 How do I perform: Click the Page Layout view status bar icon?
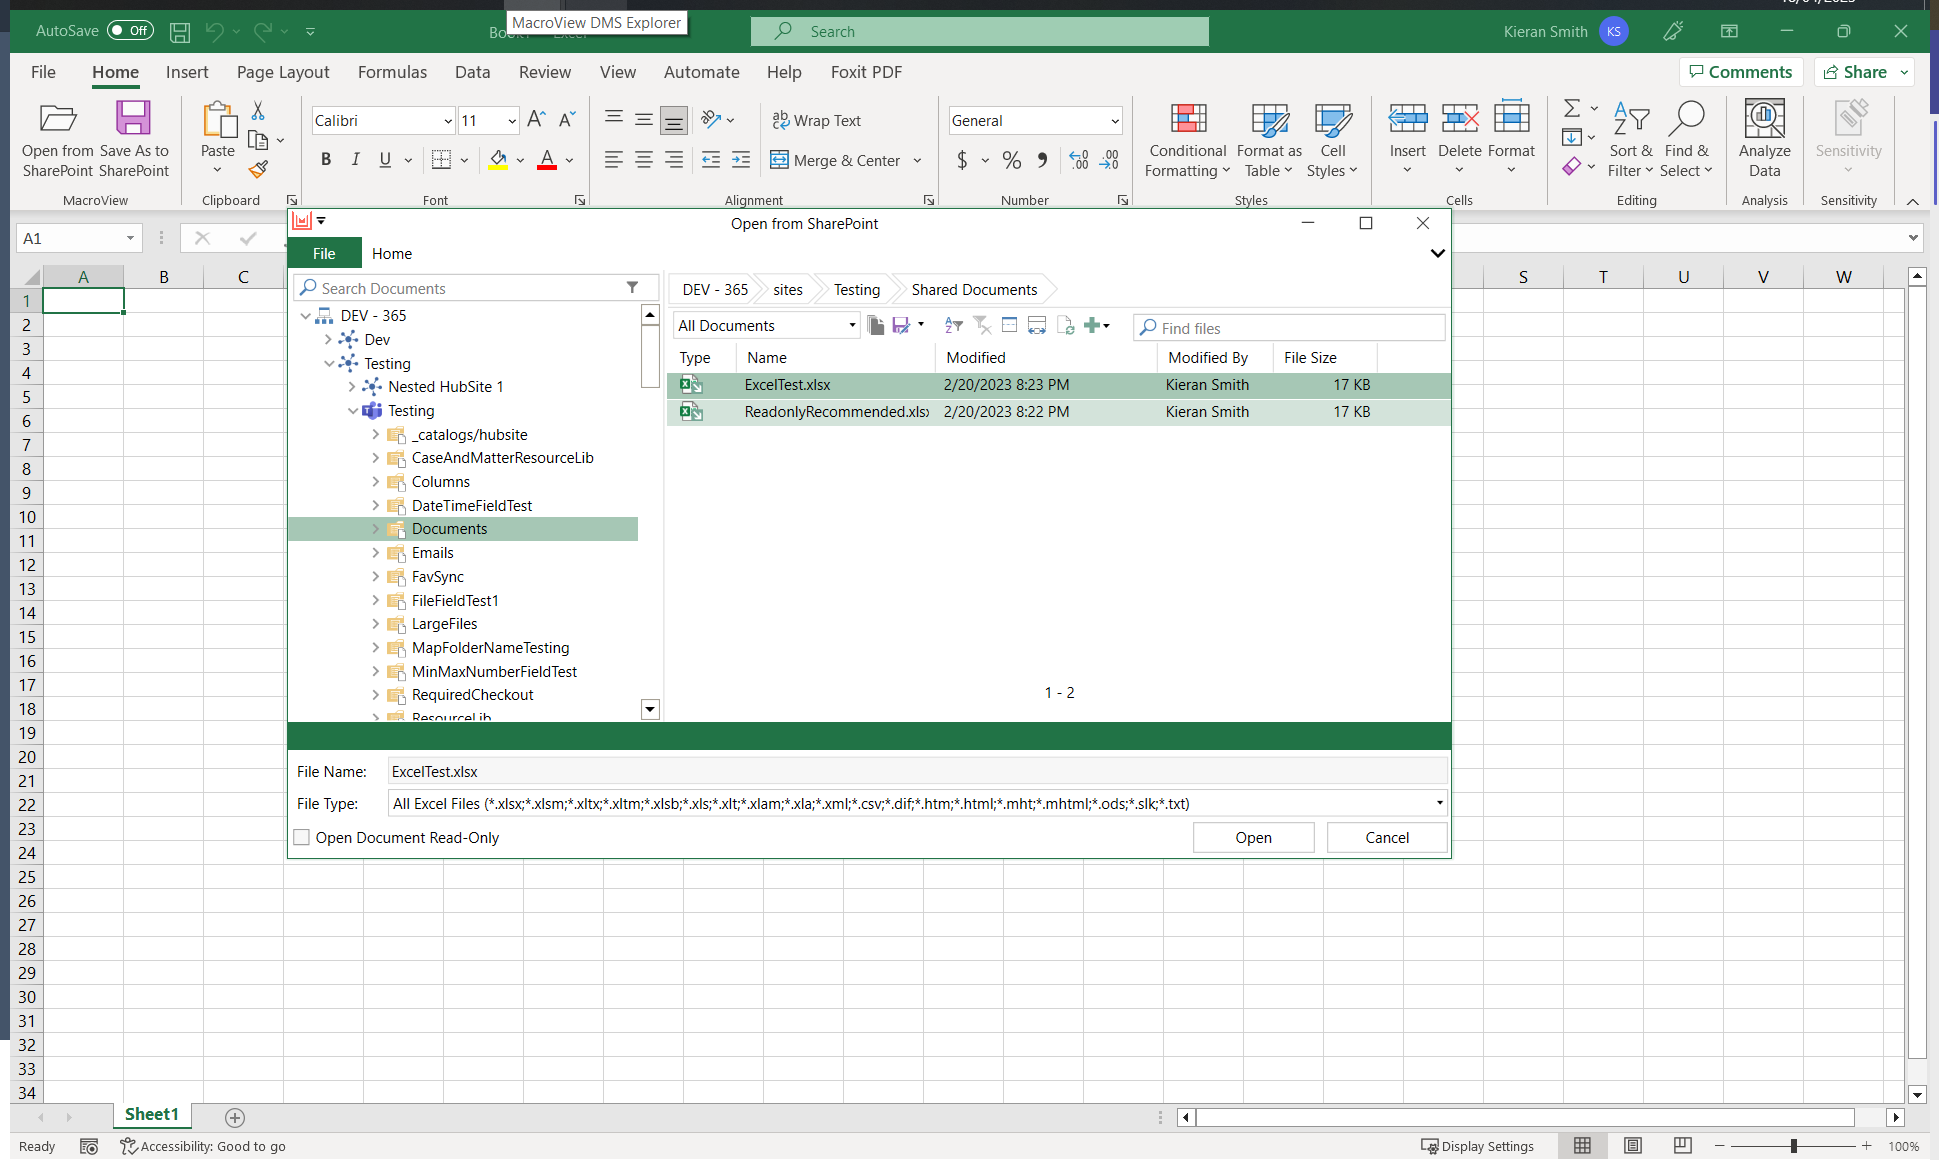point(1633,1146)
